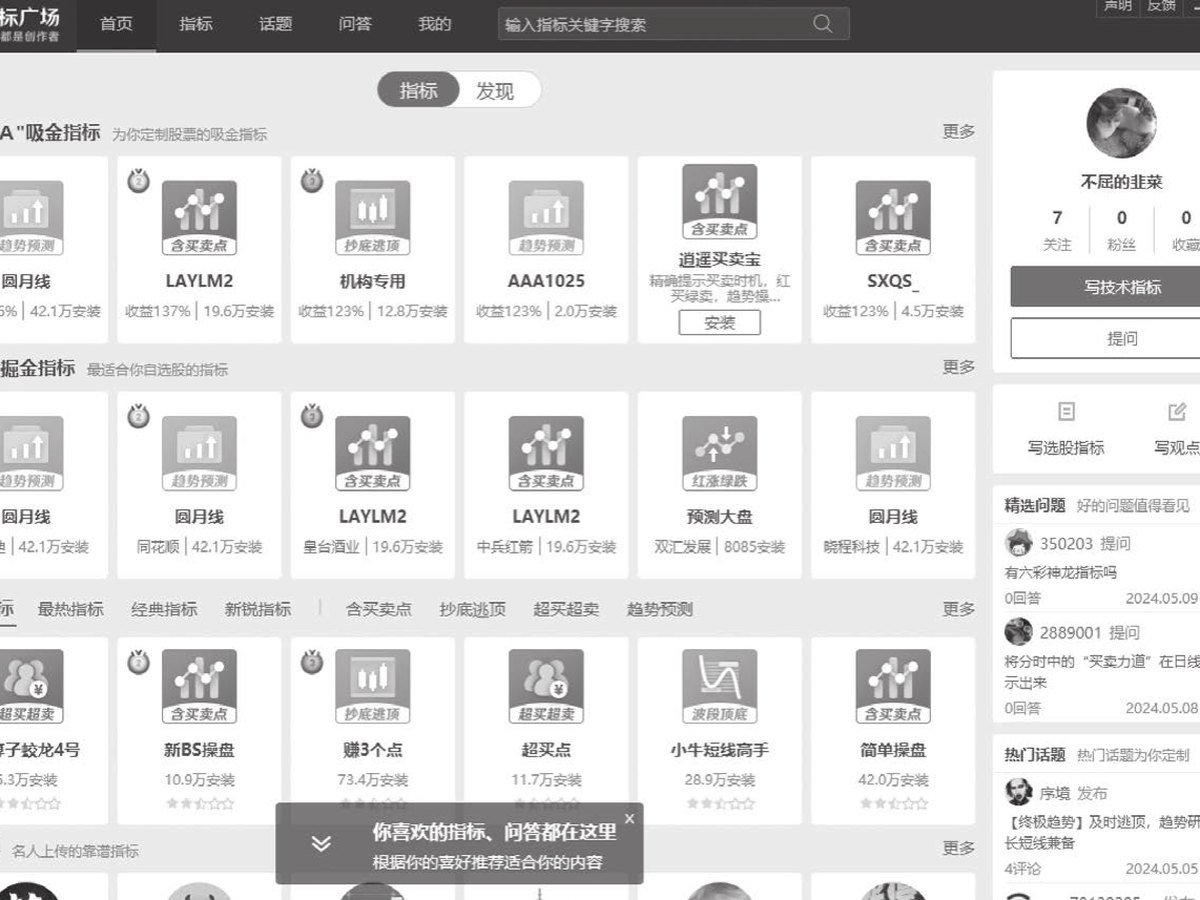Click 更多 beside 名人上传的靠谱指标
Screen dimensions: 1200x900
958,848
